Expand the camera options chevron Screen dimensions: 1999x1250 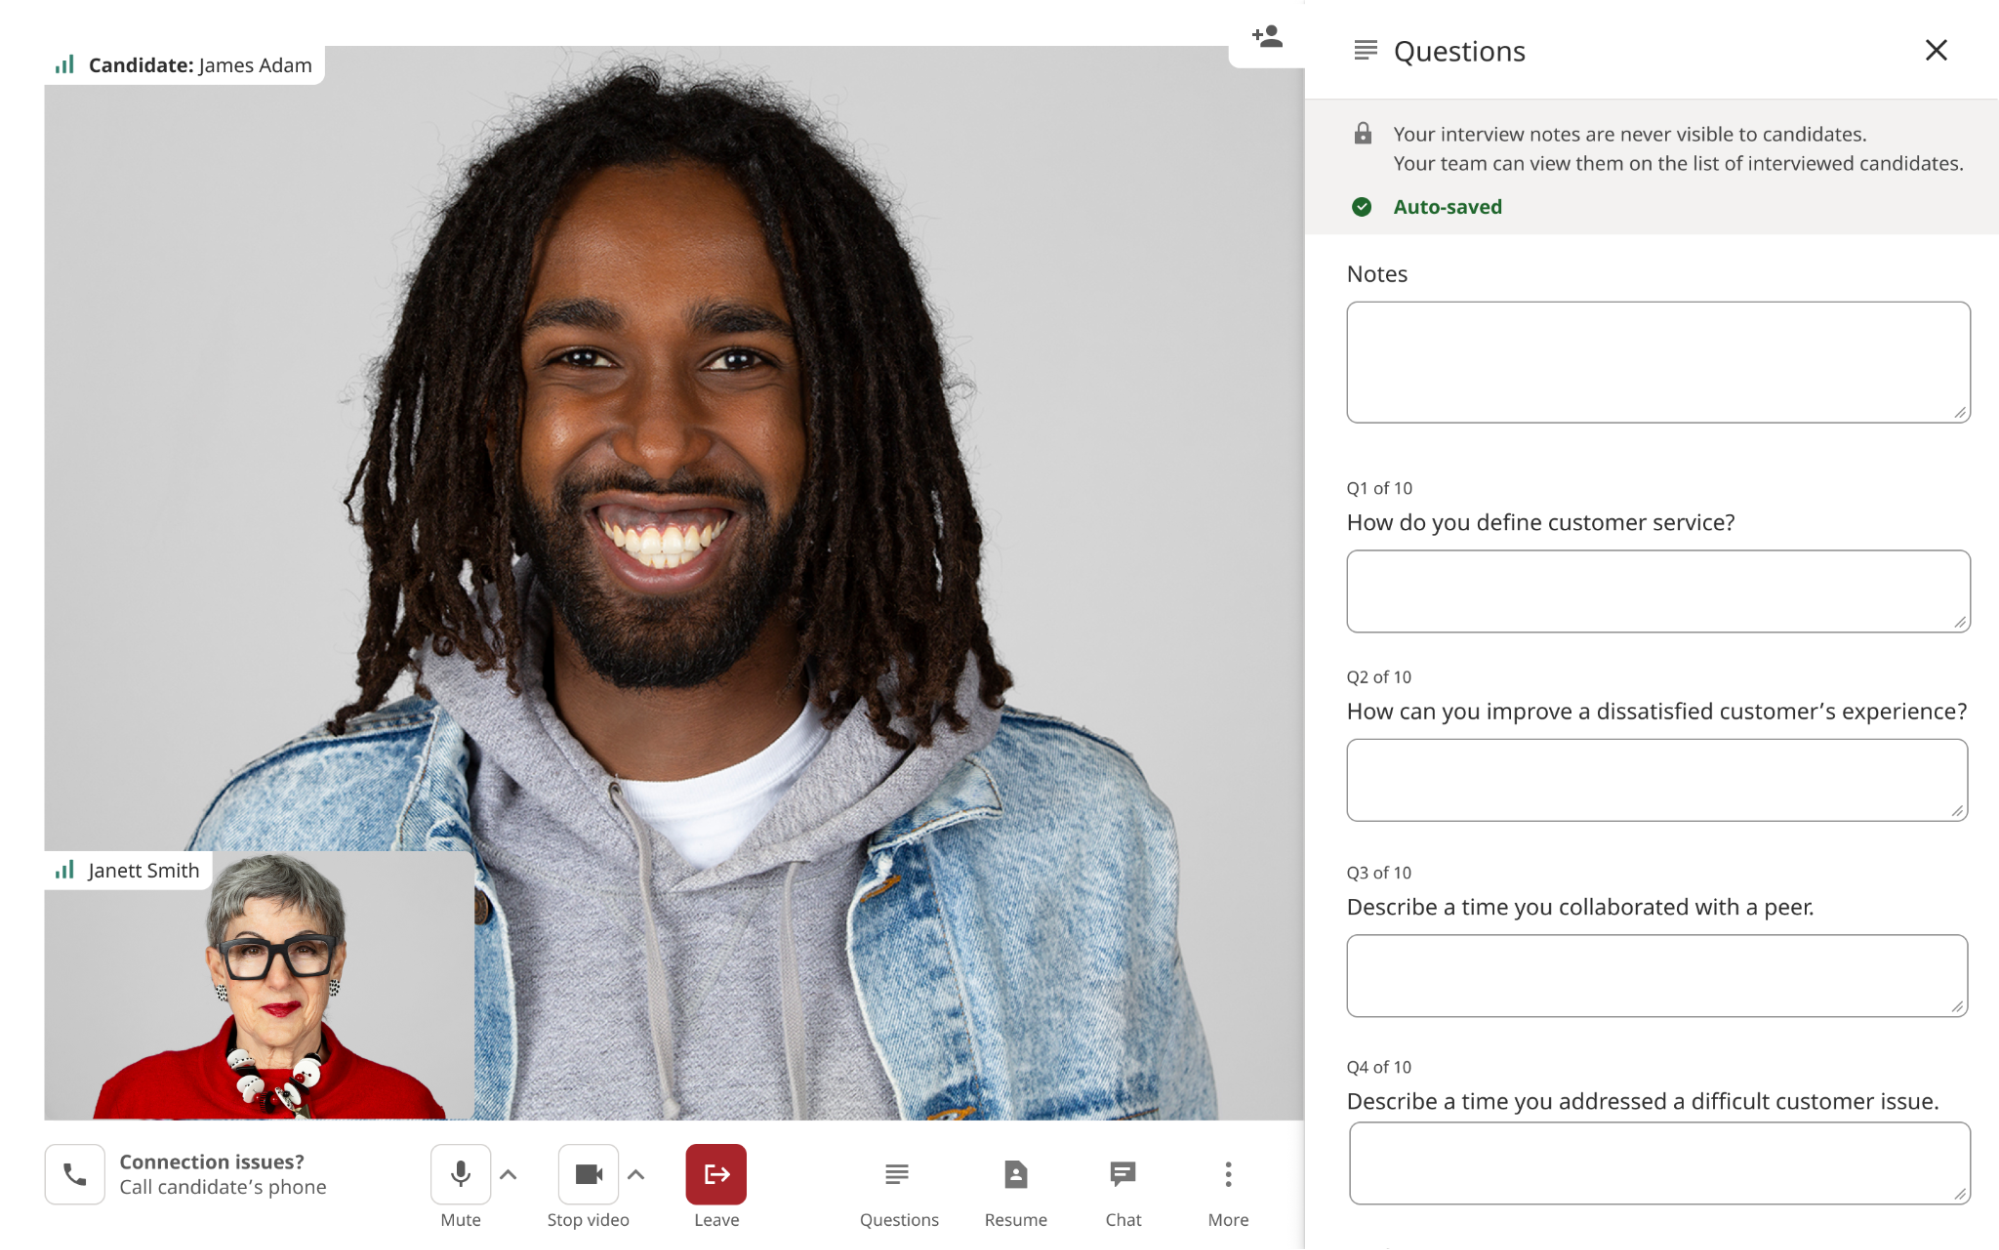click(x=636, y=1174)
